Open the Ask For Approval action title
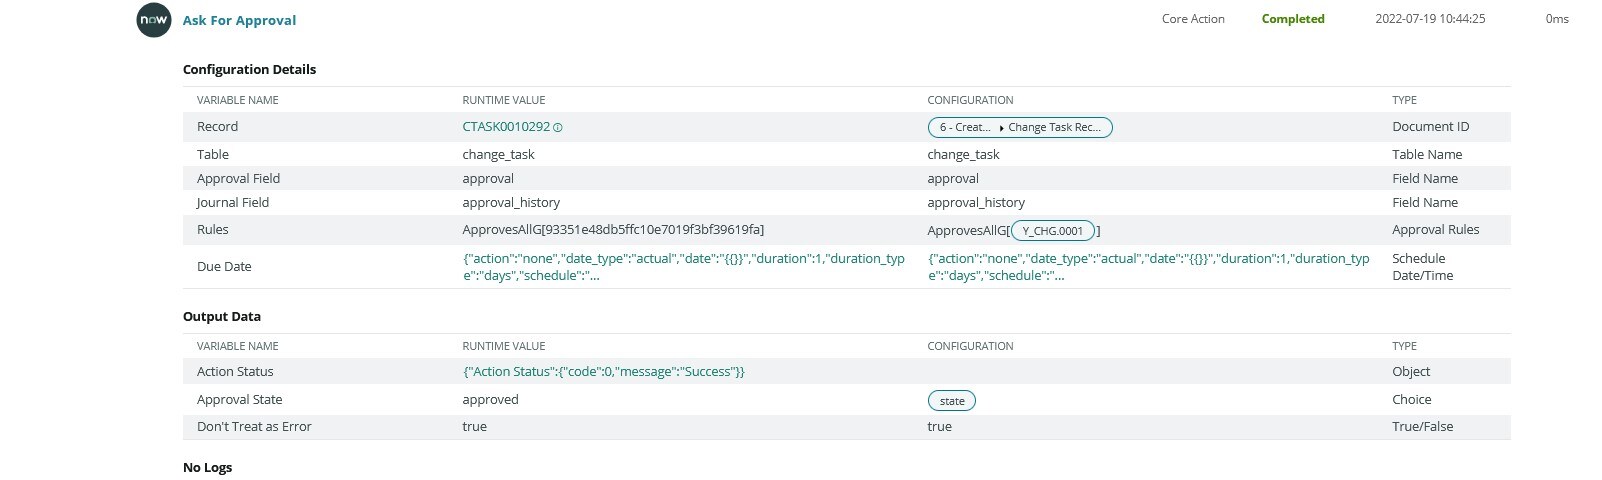Image resolution: width=1602 pixels, height=480 pixels. point(239,20)
